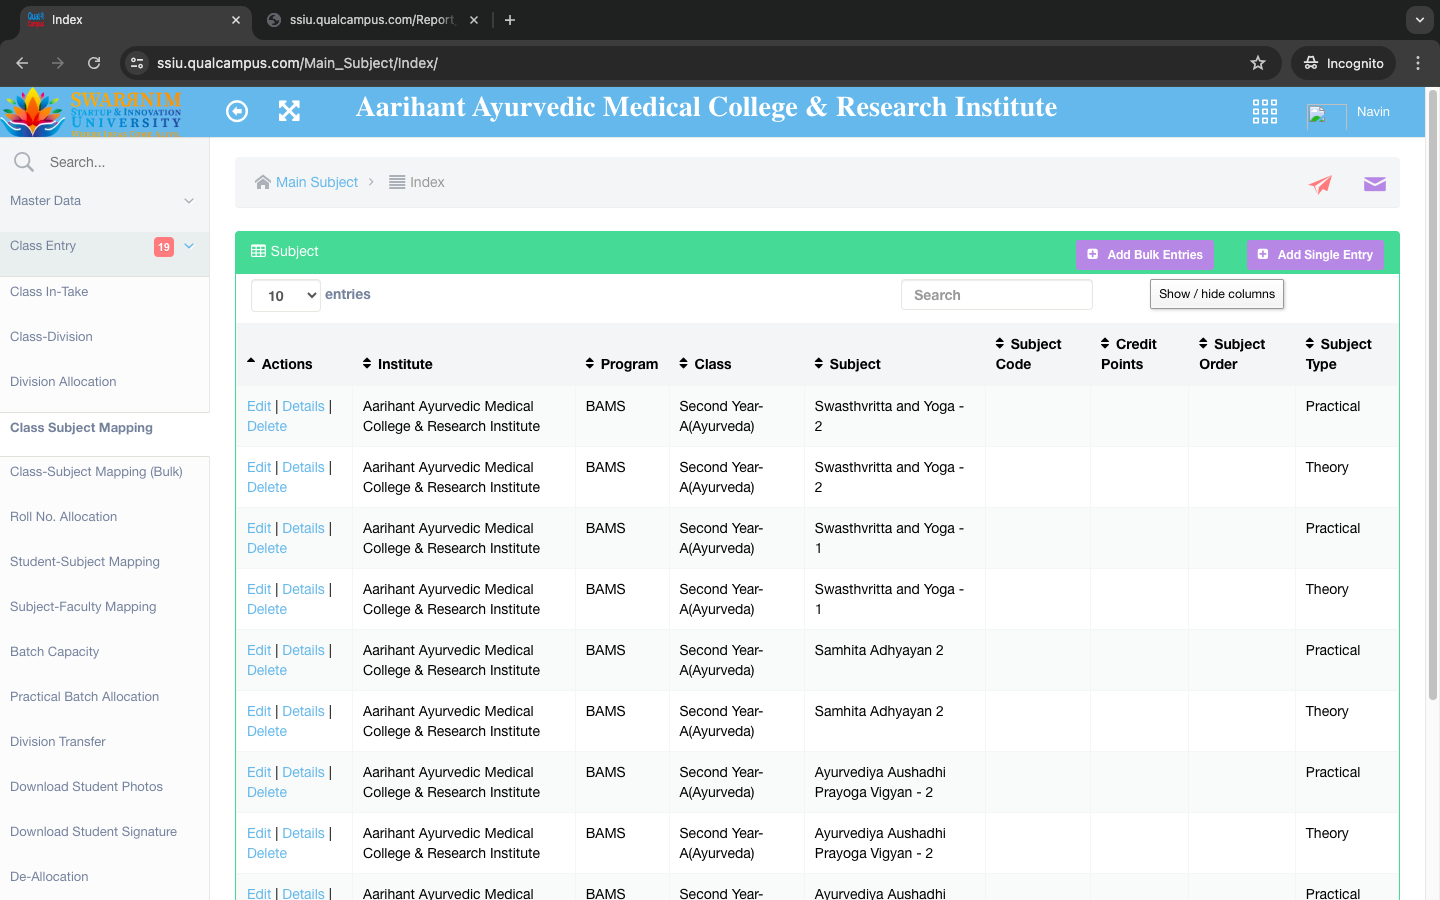Open Class In-Take sidebar item

(x=49, y=292)
